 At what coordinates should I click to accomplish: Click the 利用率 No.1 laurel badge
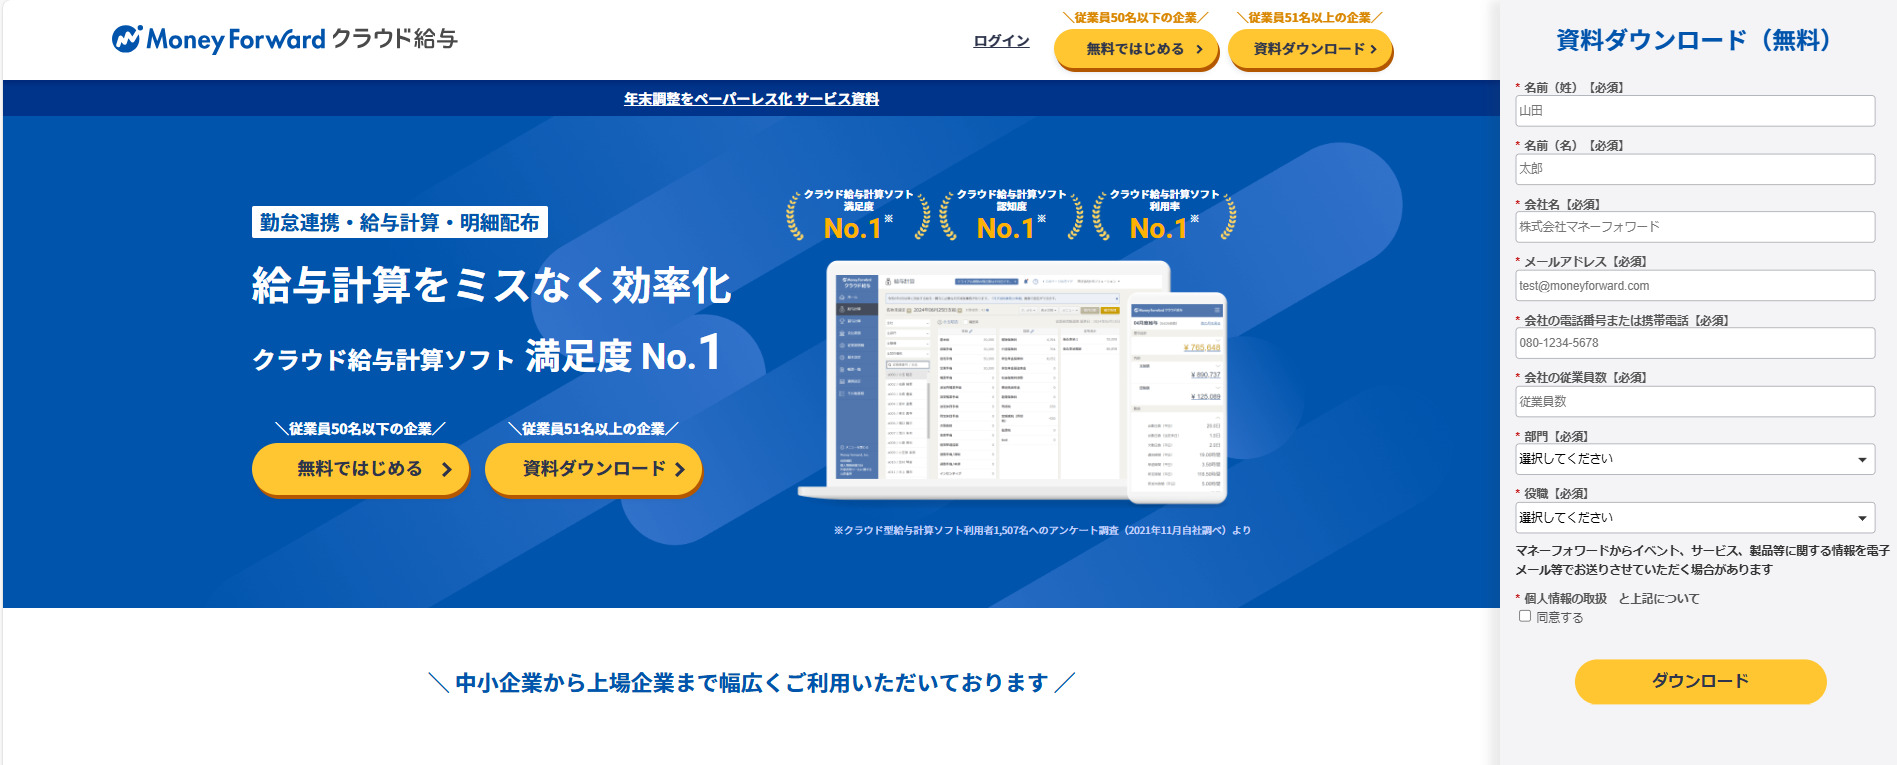[1164, 216]
